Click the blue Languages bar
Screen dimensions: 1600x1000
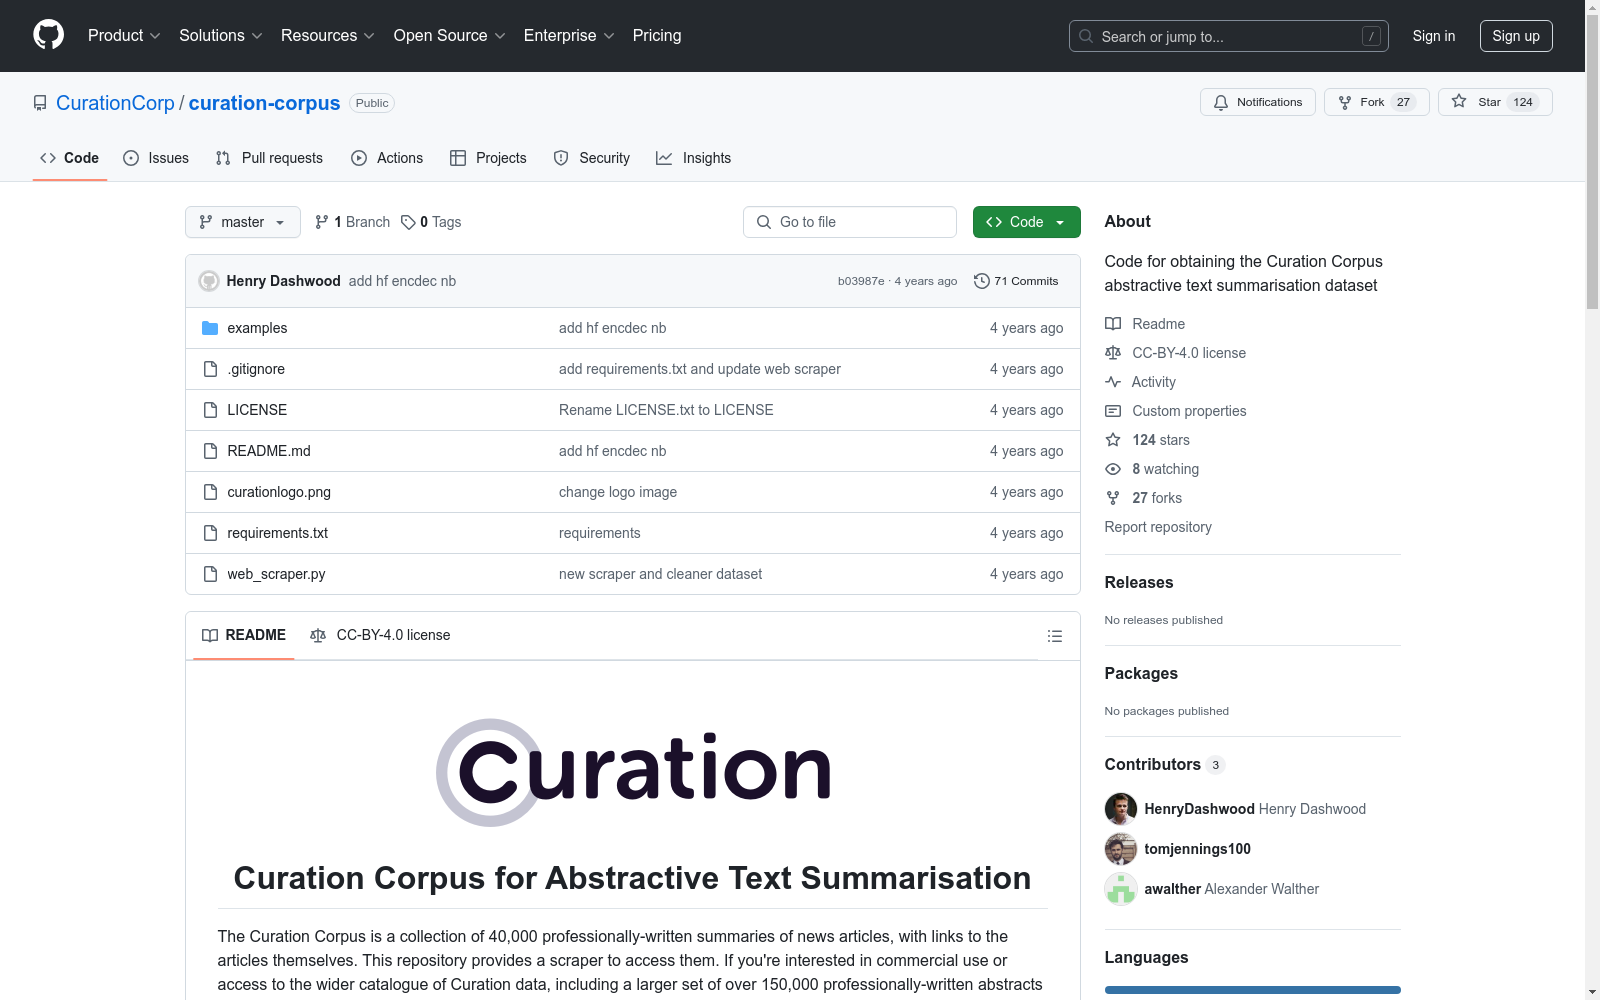pyautogui.click(x=1253, y=990)
